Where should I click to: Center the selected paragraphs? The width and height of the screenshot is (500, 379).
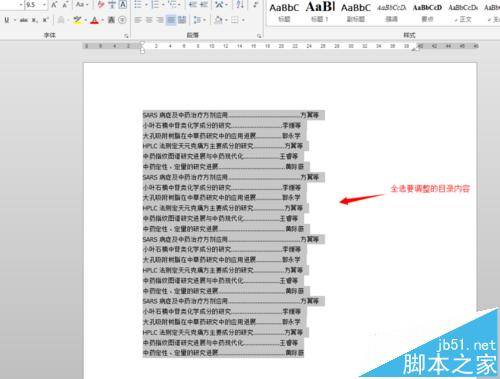point(149,20)
